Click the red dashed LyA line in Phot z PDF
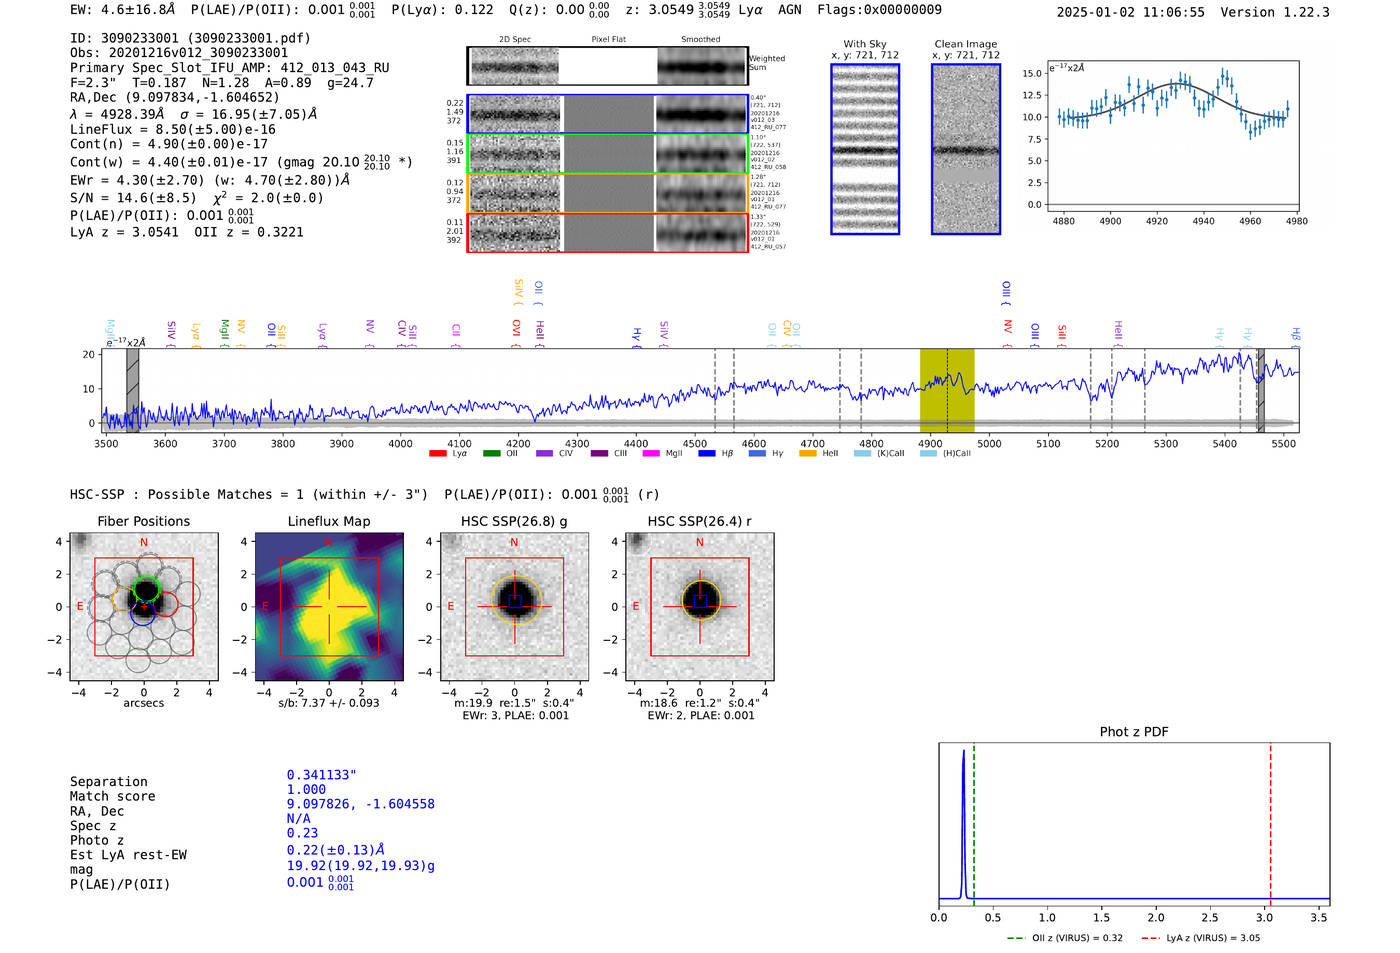Image resolution: width=1400 pixels, height=953 pixels. click(1270, 822)
